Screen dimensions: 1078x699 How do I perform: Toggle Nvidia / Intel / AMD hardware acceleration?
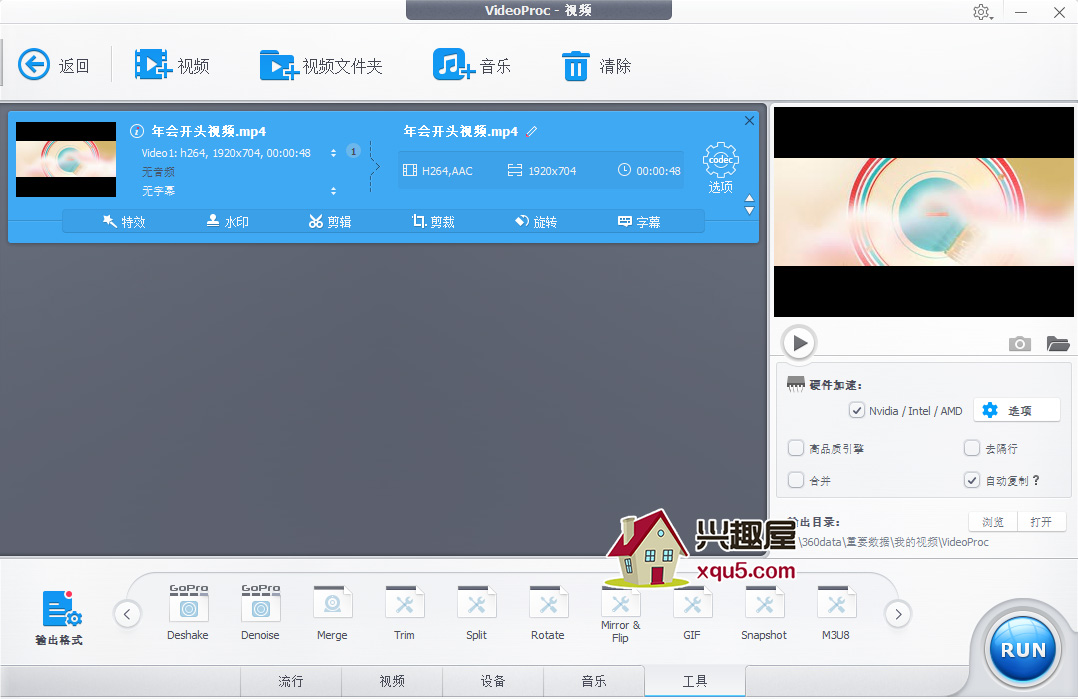(857, 410)
